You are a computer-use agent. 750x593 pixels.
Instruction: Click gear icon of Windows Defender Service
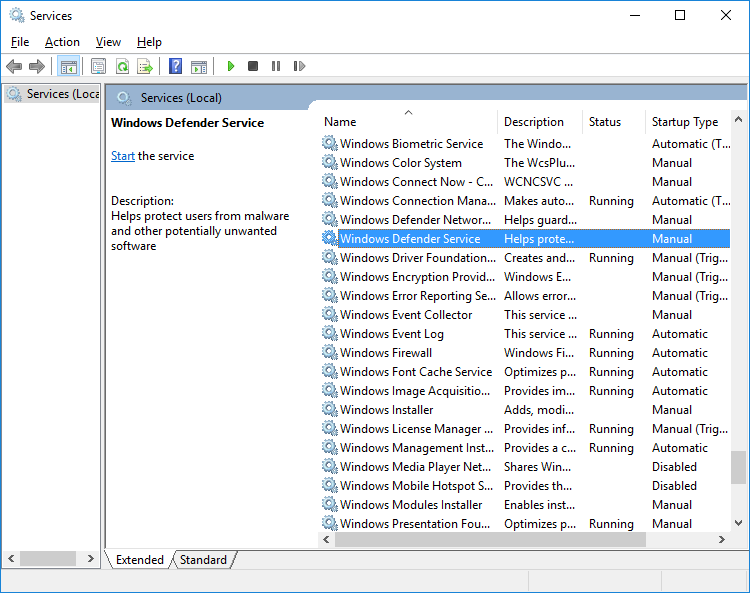click(330, 238)
